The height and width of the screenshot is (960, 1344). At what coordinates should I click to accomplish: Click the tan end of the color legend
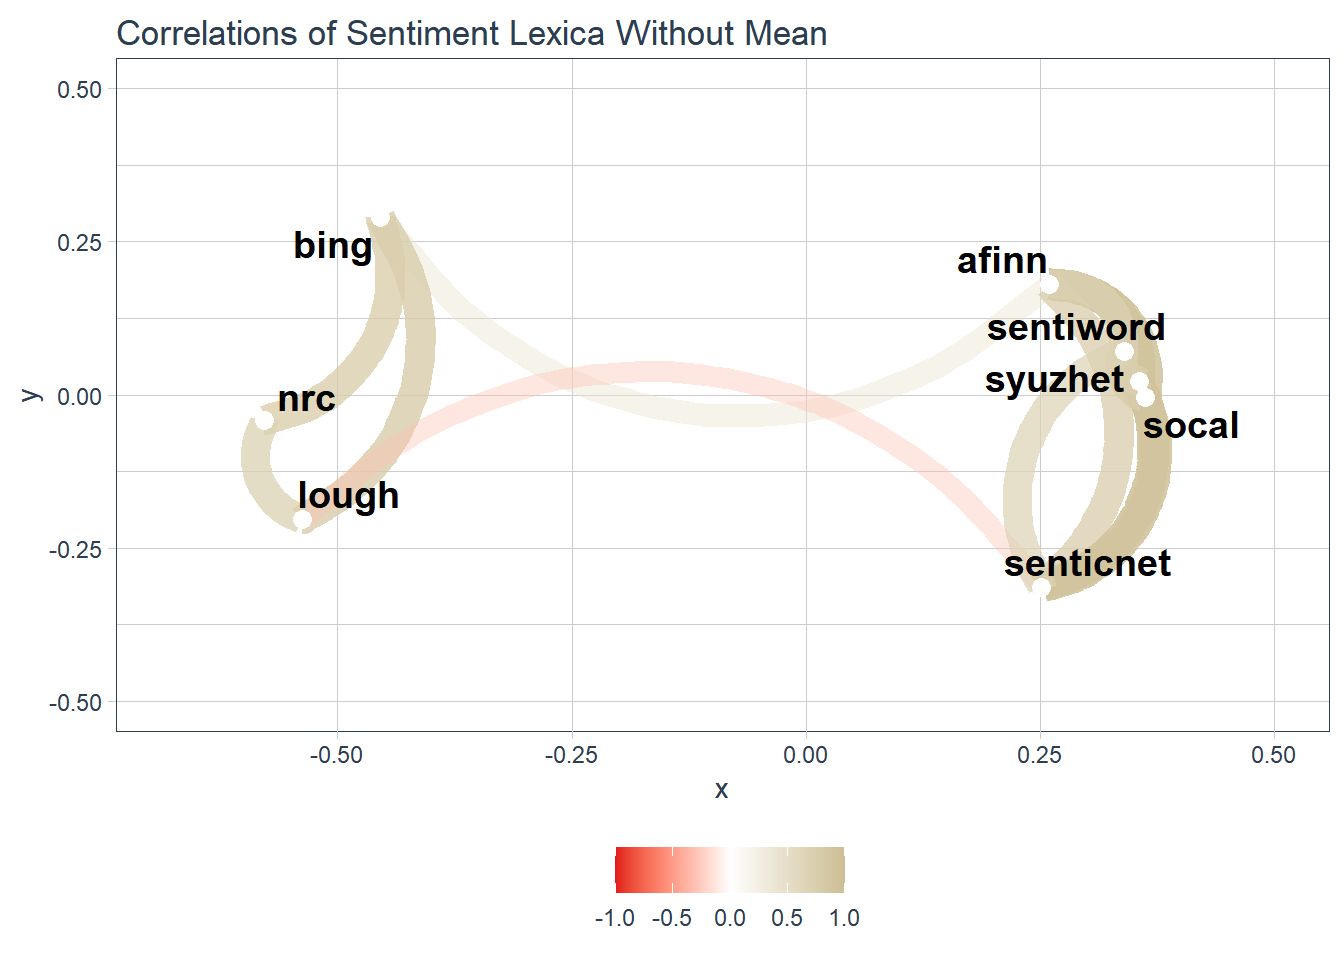(x=838, y=869)
